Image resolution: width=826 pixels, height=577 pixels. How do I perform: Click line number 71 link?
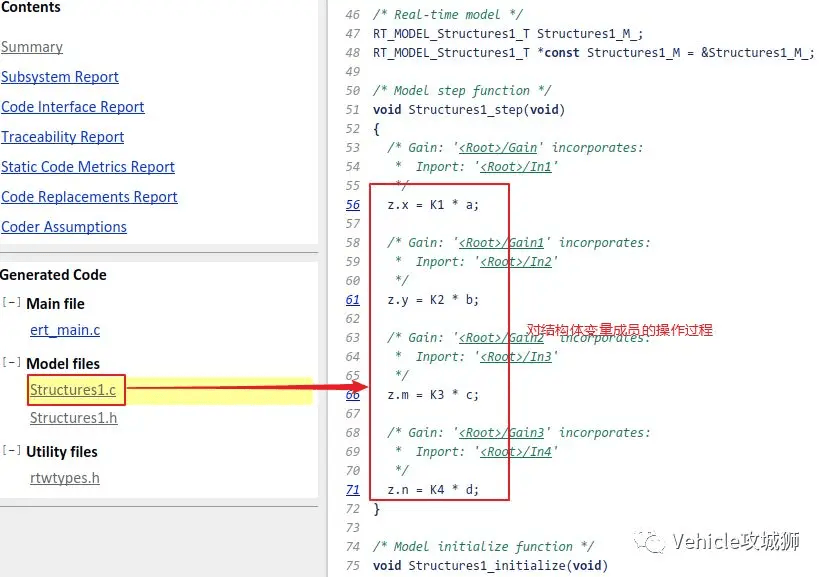pos(353,490)
